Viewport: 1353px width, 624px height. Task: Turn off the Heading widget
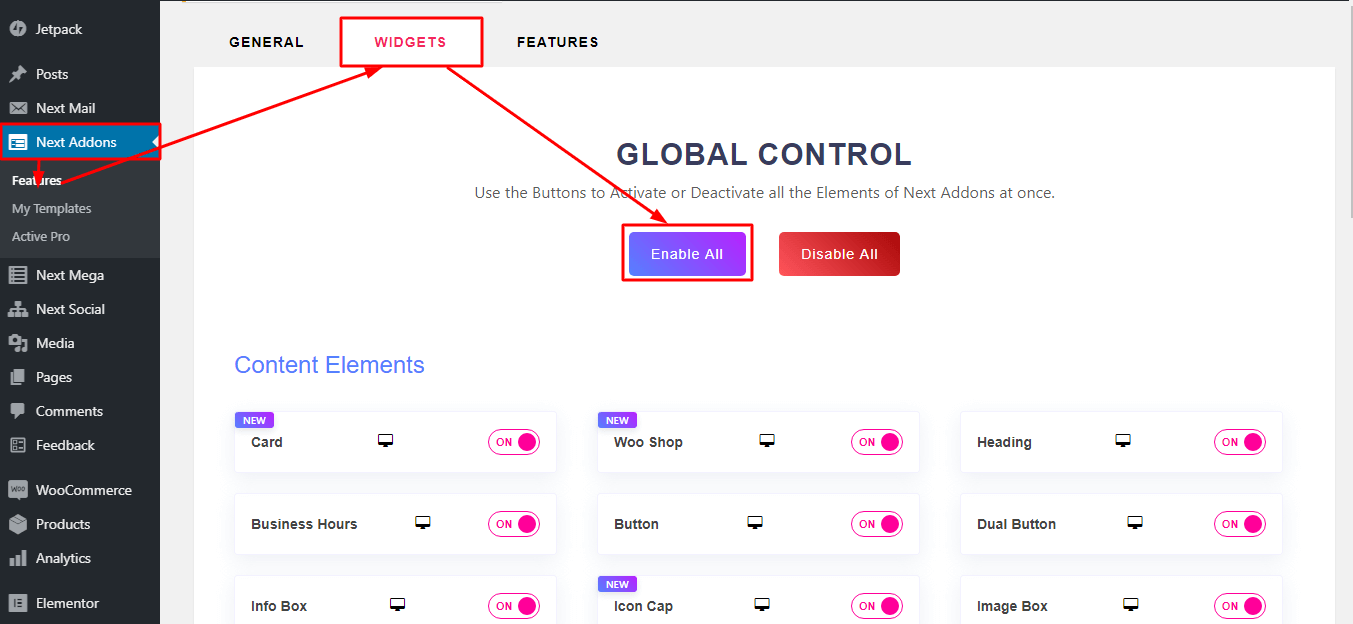tap(1240, 442)
